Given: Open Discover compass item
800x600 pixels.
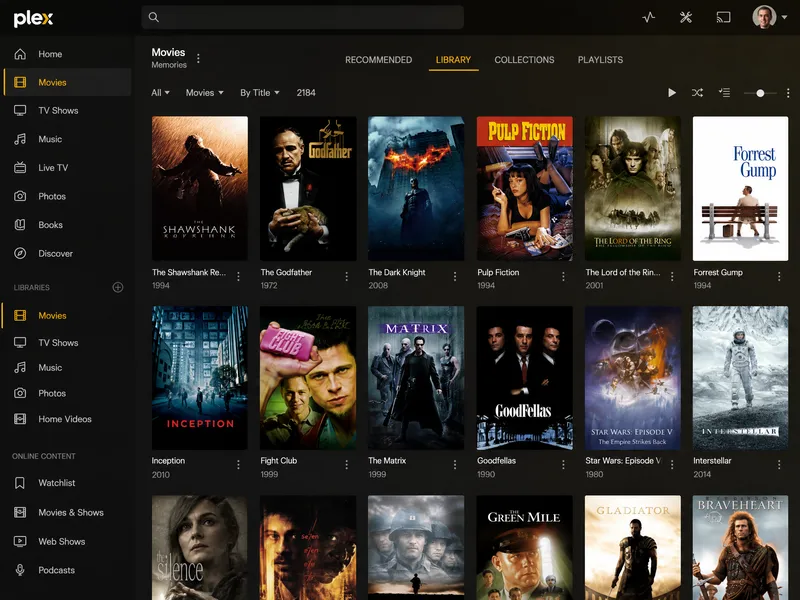Looking at the screenshot, I should tap(67, 254).
